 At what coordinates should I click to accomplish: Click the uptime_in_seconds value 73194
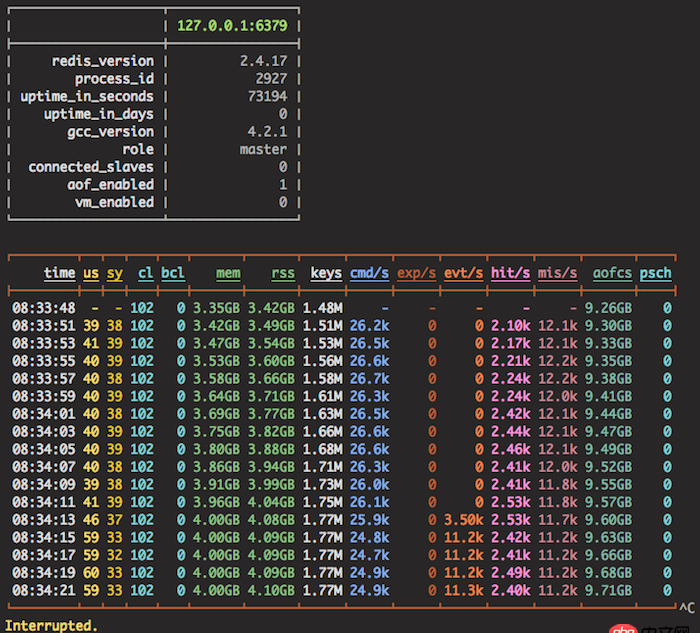click(x=267, y=96)
